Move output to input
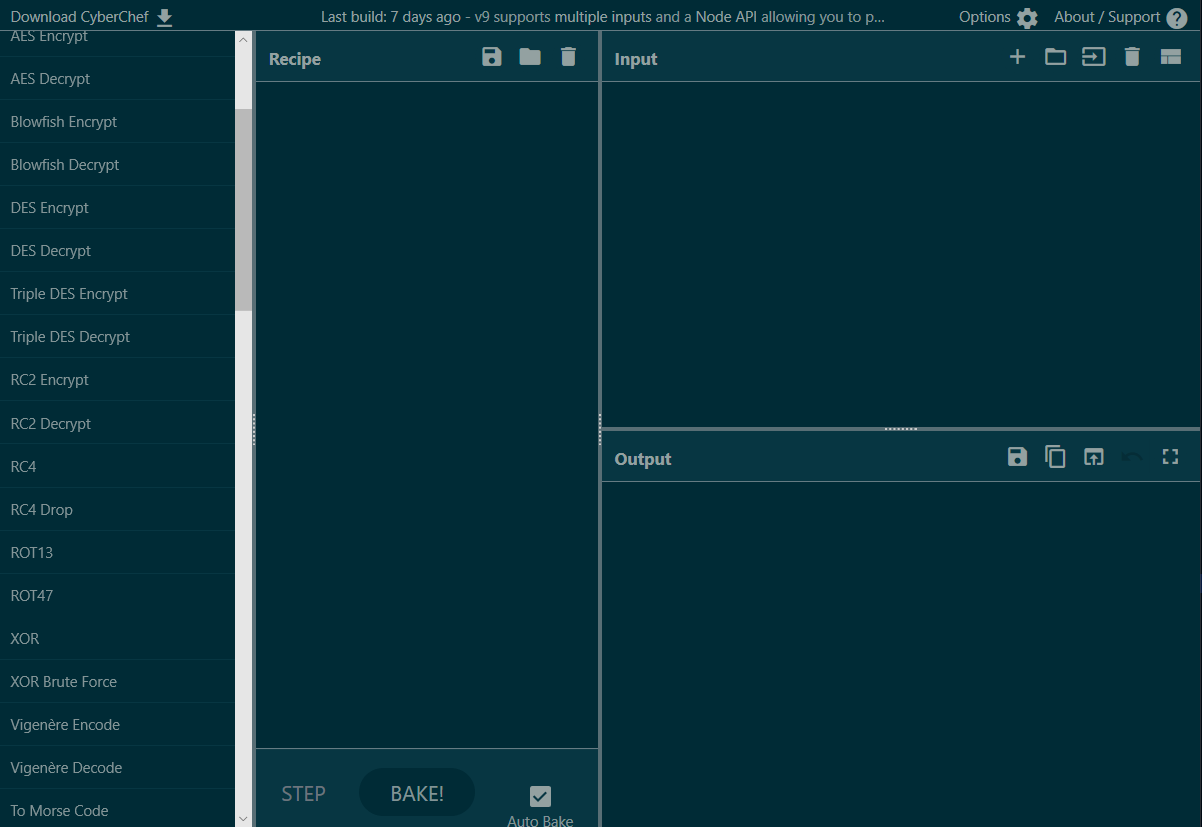Screen dimensions: 1202x827 1094,457
